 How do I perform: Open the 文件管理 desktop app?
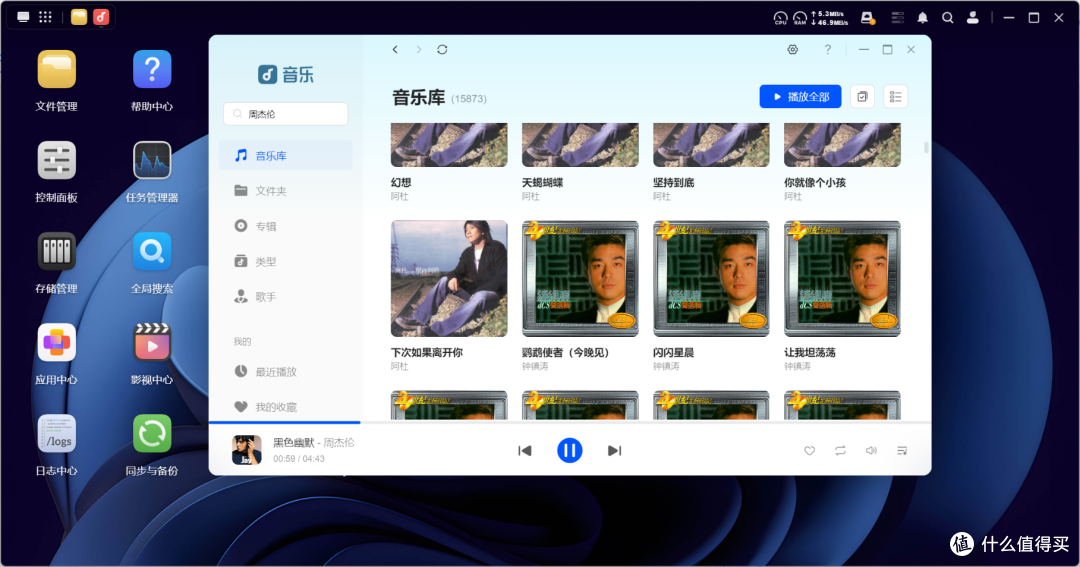(56, 70)
